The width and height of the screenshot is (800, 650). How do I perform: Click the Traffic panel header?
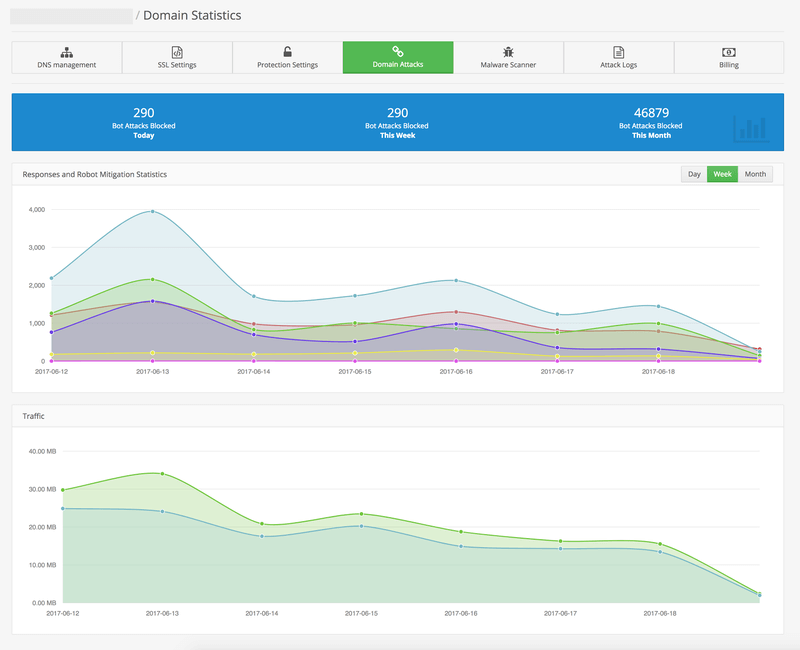(x=36, y=413)
